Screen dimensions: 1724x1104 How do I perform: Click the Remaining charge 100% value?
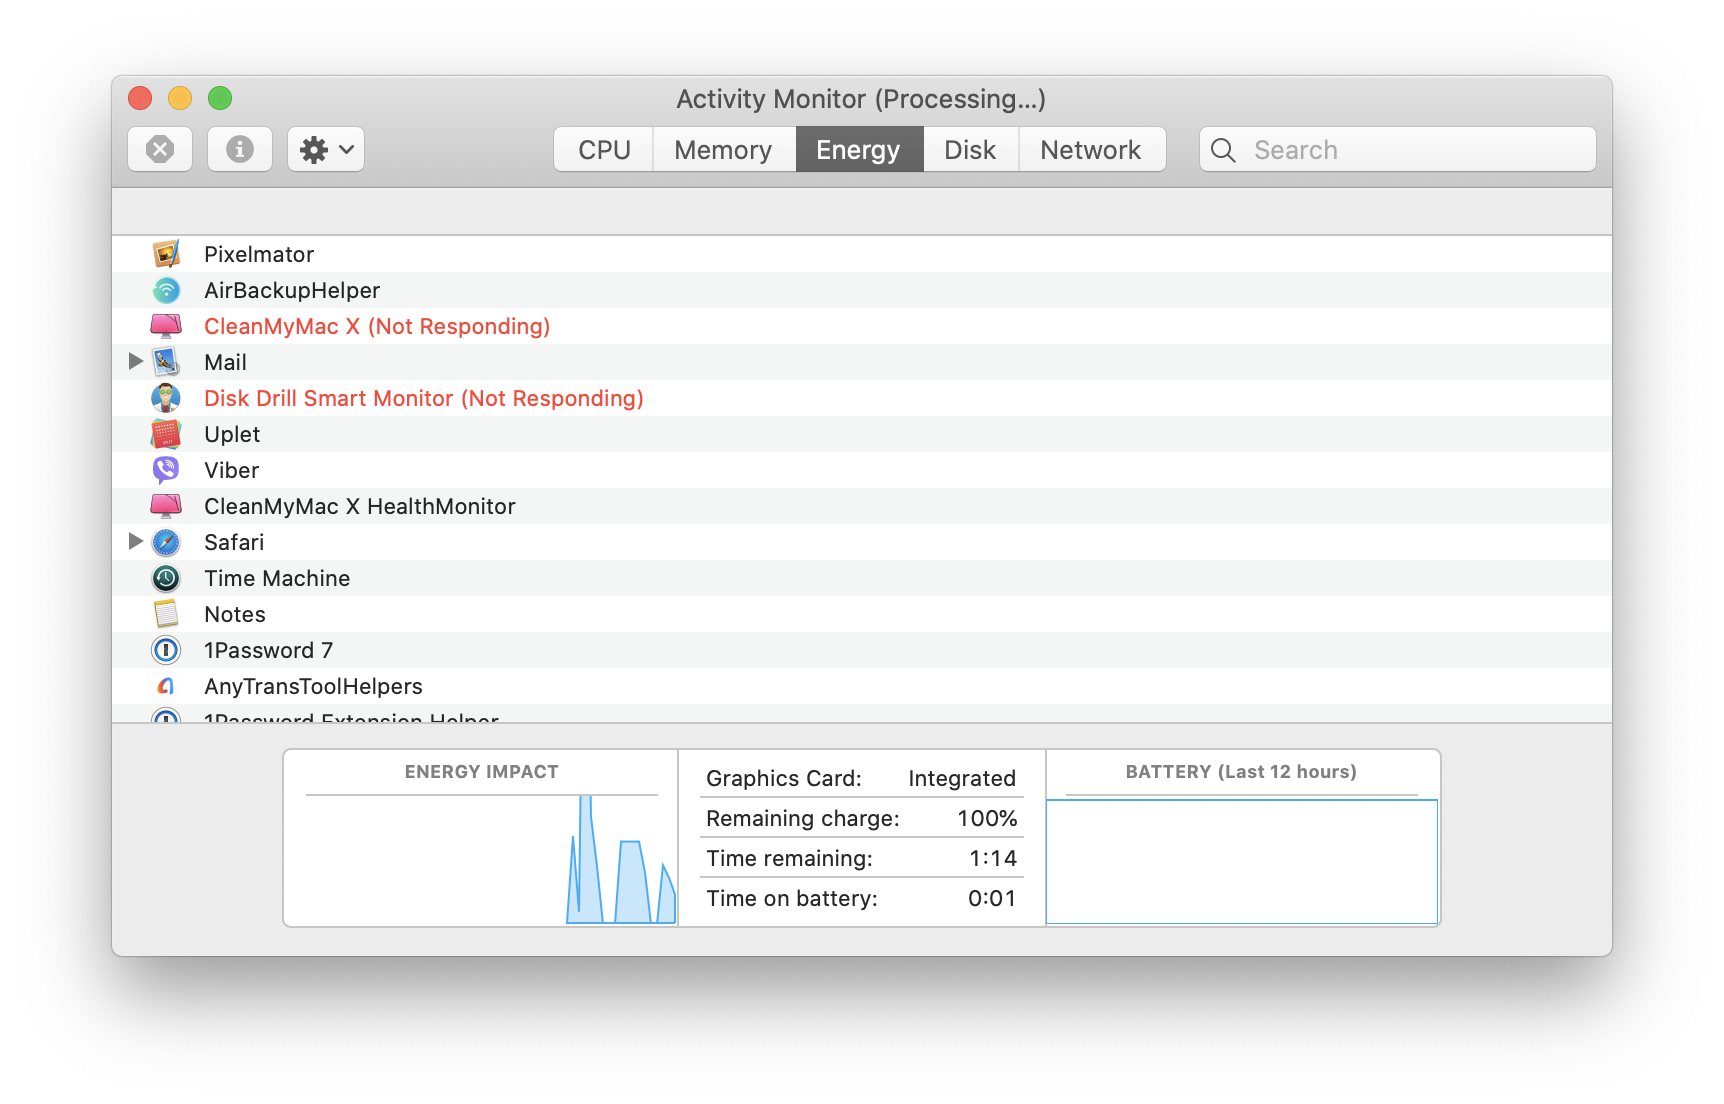tap(987, 818)
